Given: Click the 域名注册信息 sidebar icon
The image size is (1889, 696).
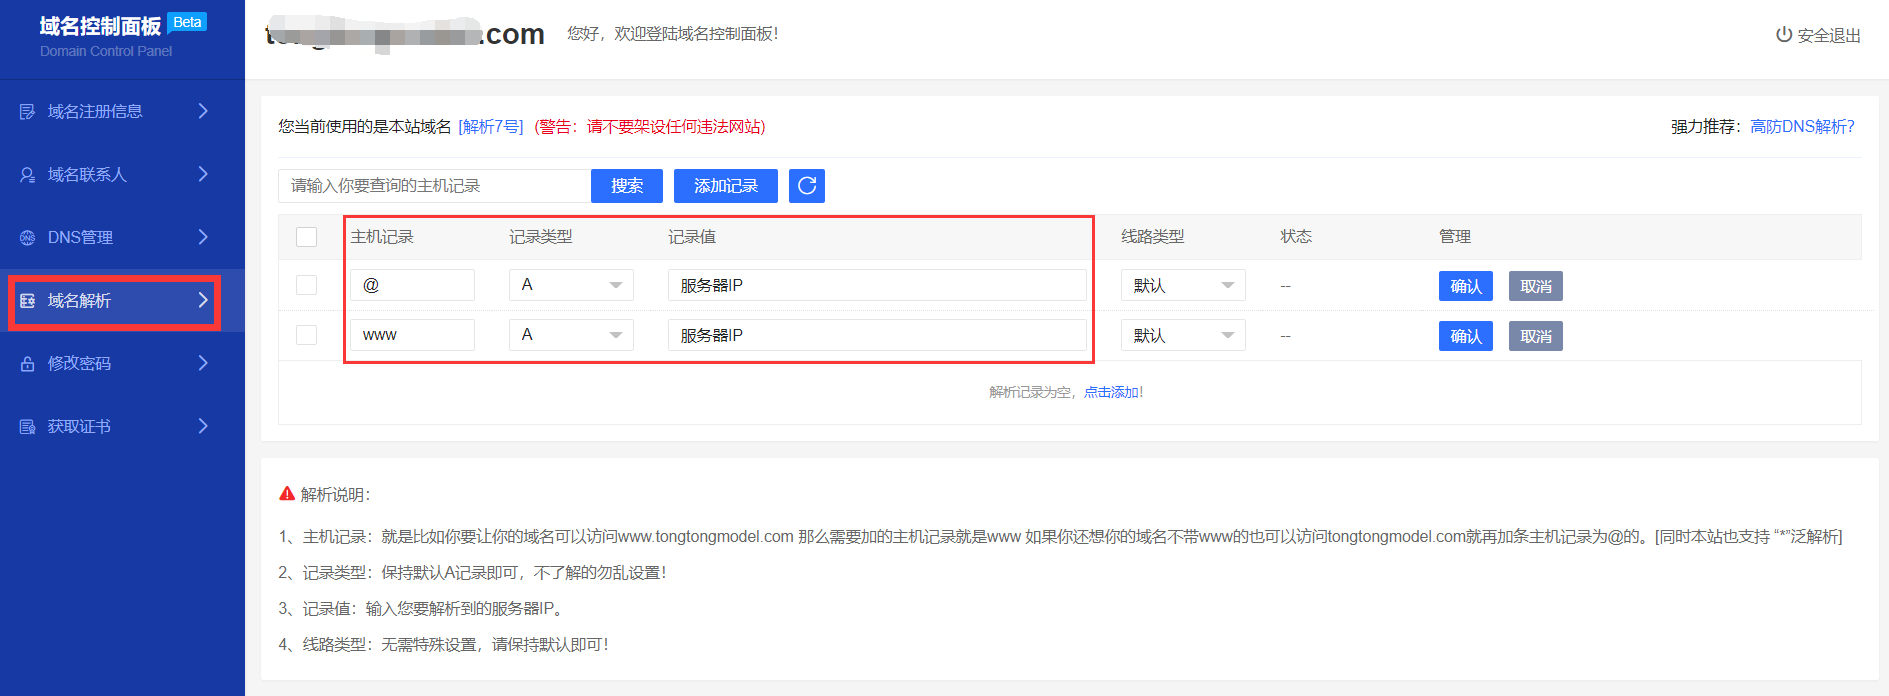Looking at the screenshot, I should pyautogui.click(x=27, y=111).
